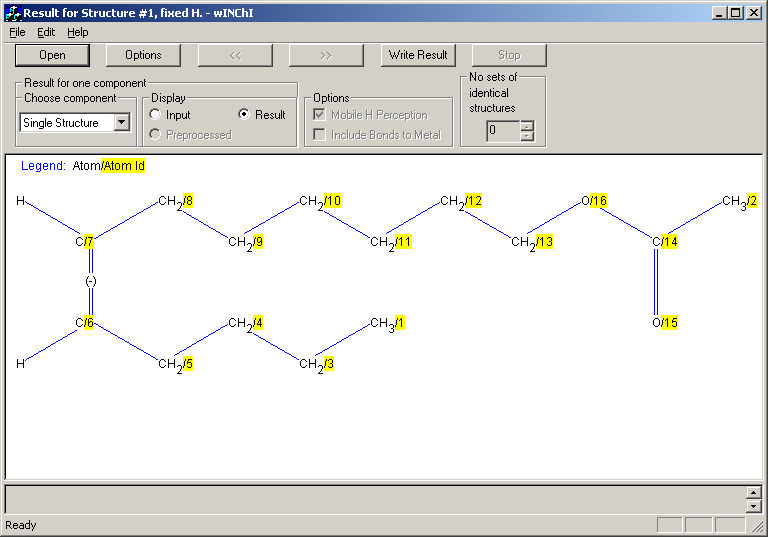Select the Preprocessed display radio button
Screen dimensions: 768x537
pyautogui.click(x=155, y=134)
